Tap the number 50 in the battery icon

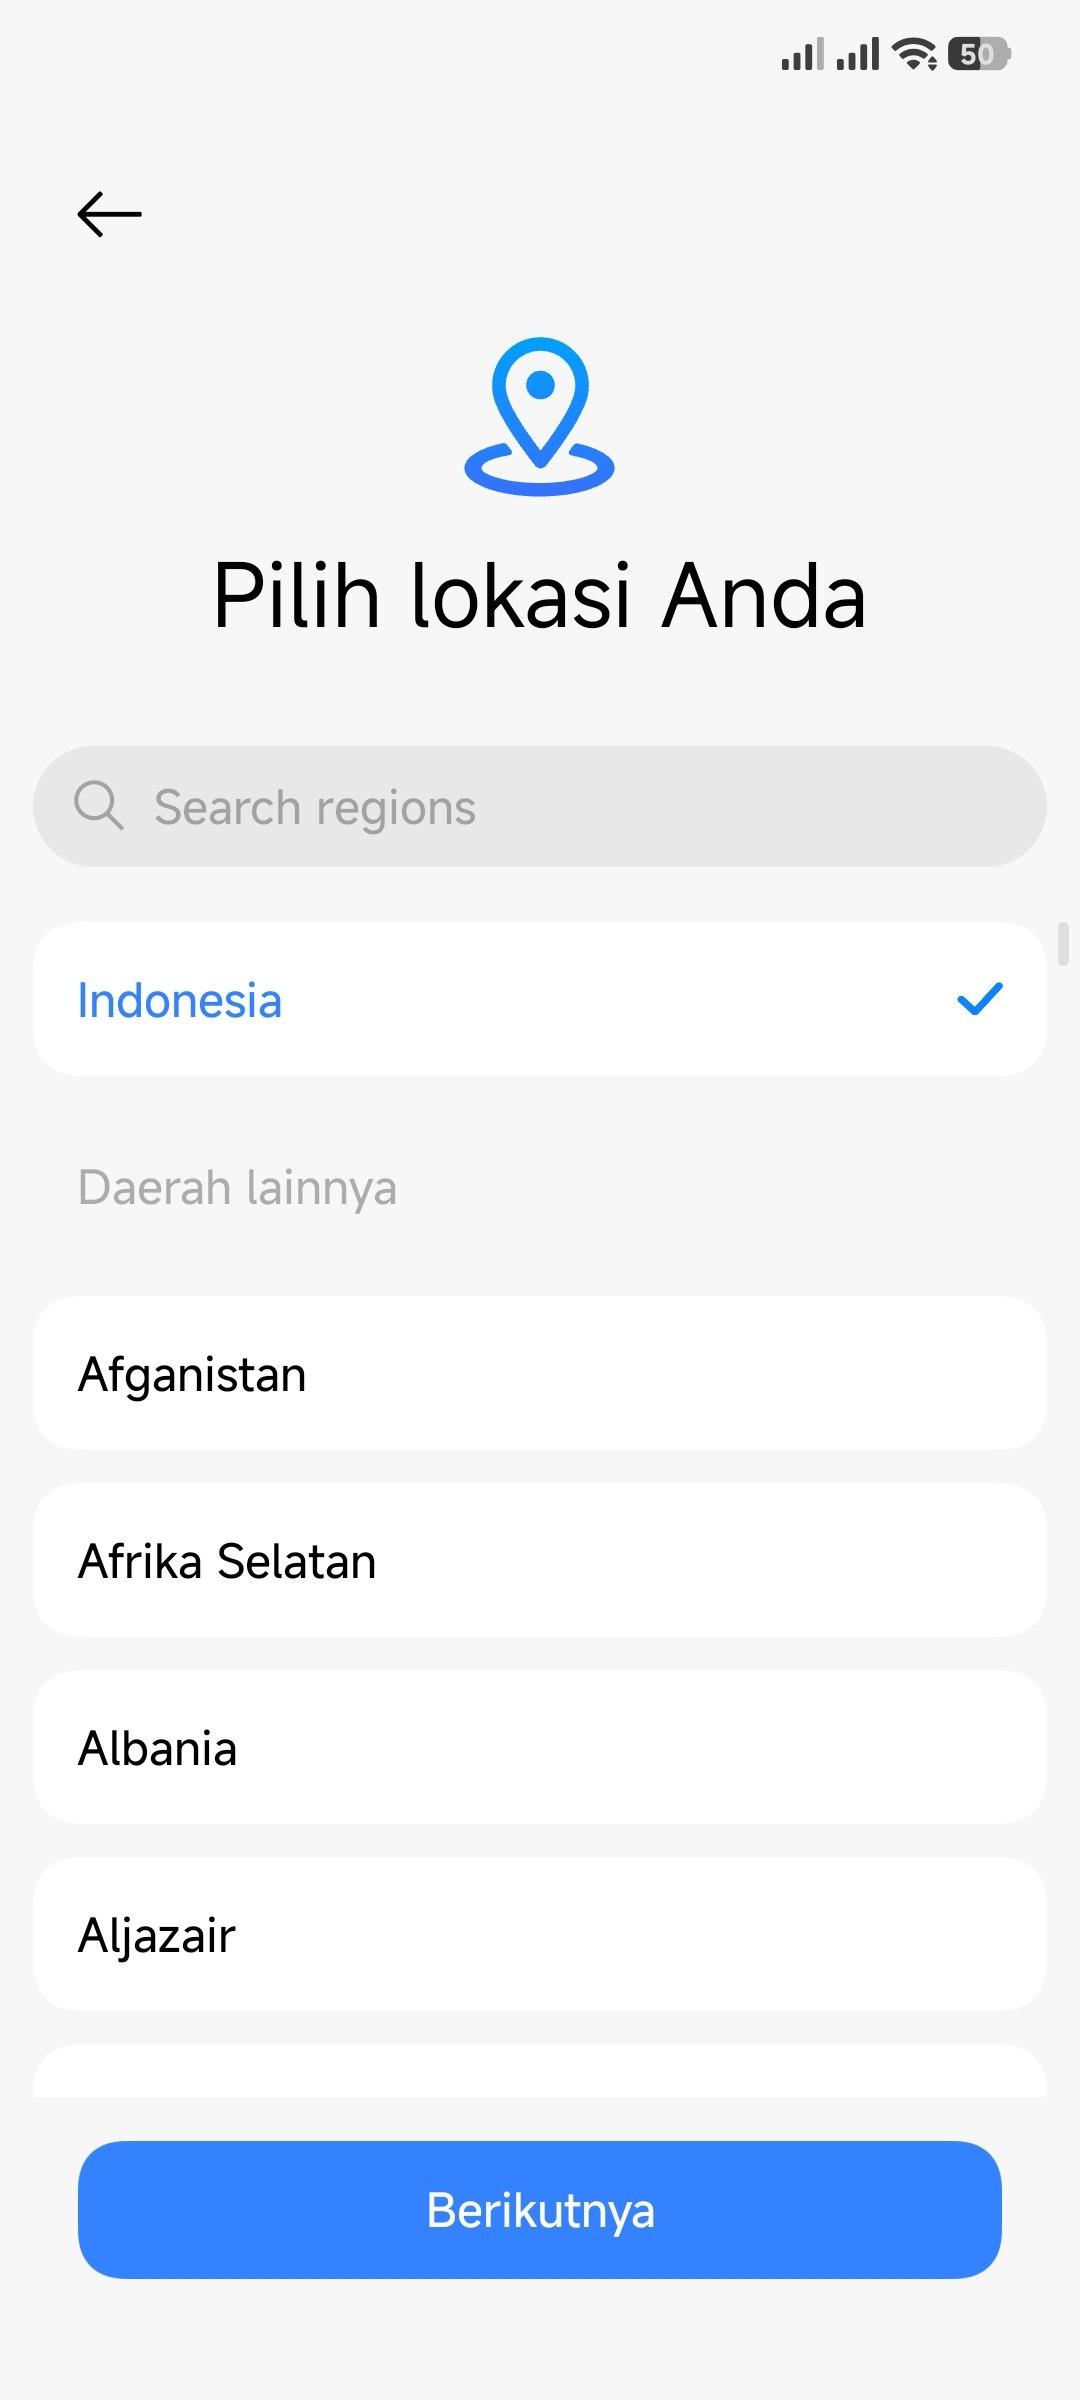click(x=976, y=54)
